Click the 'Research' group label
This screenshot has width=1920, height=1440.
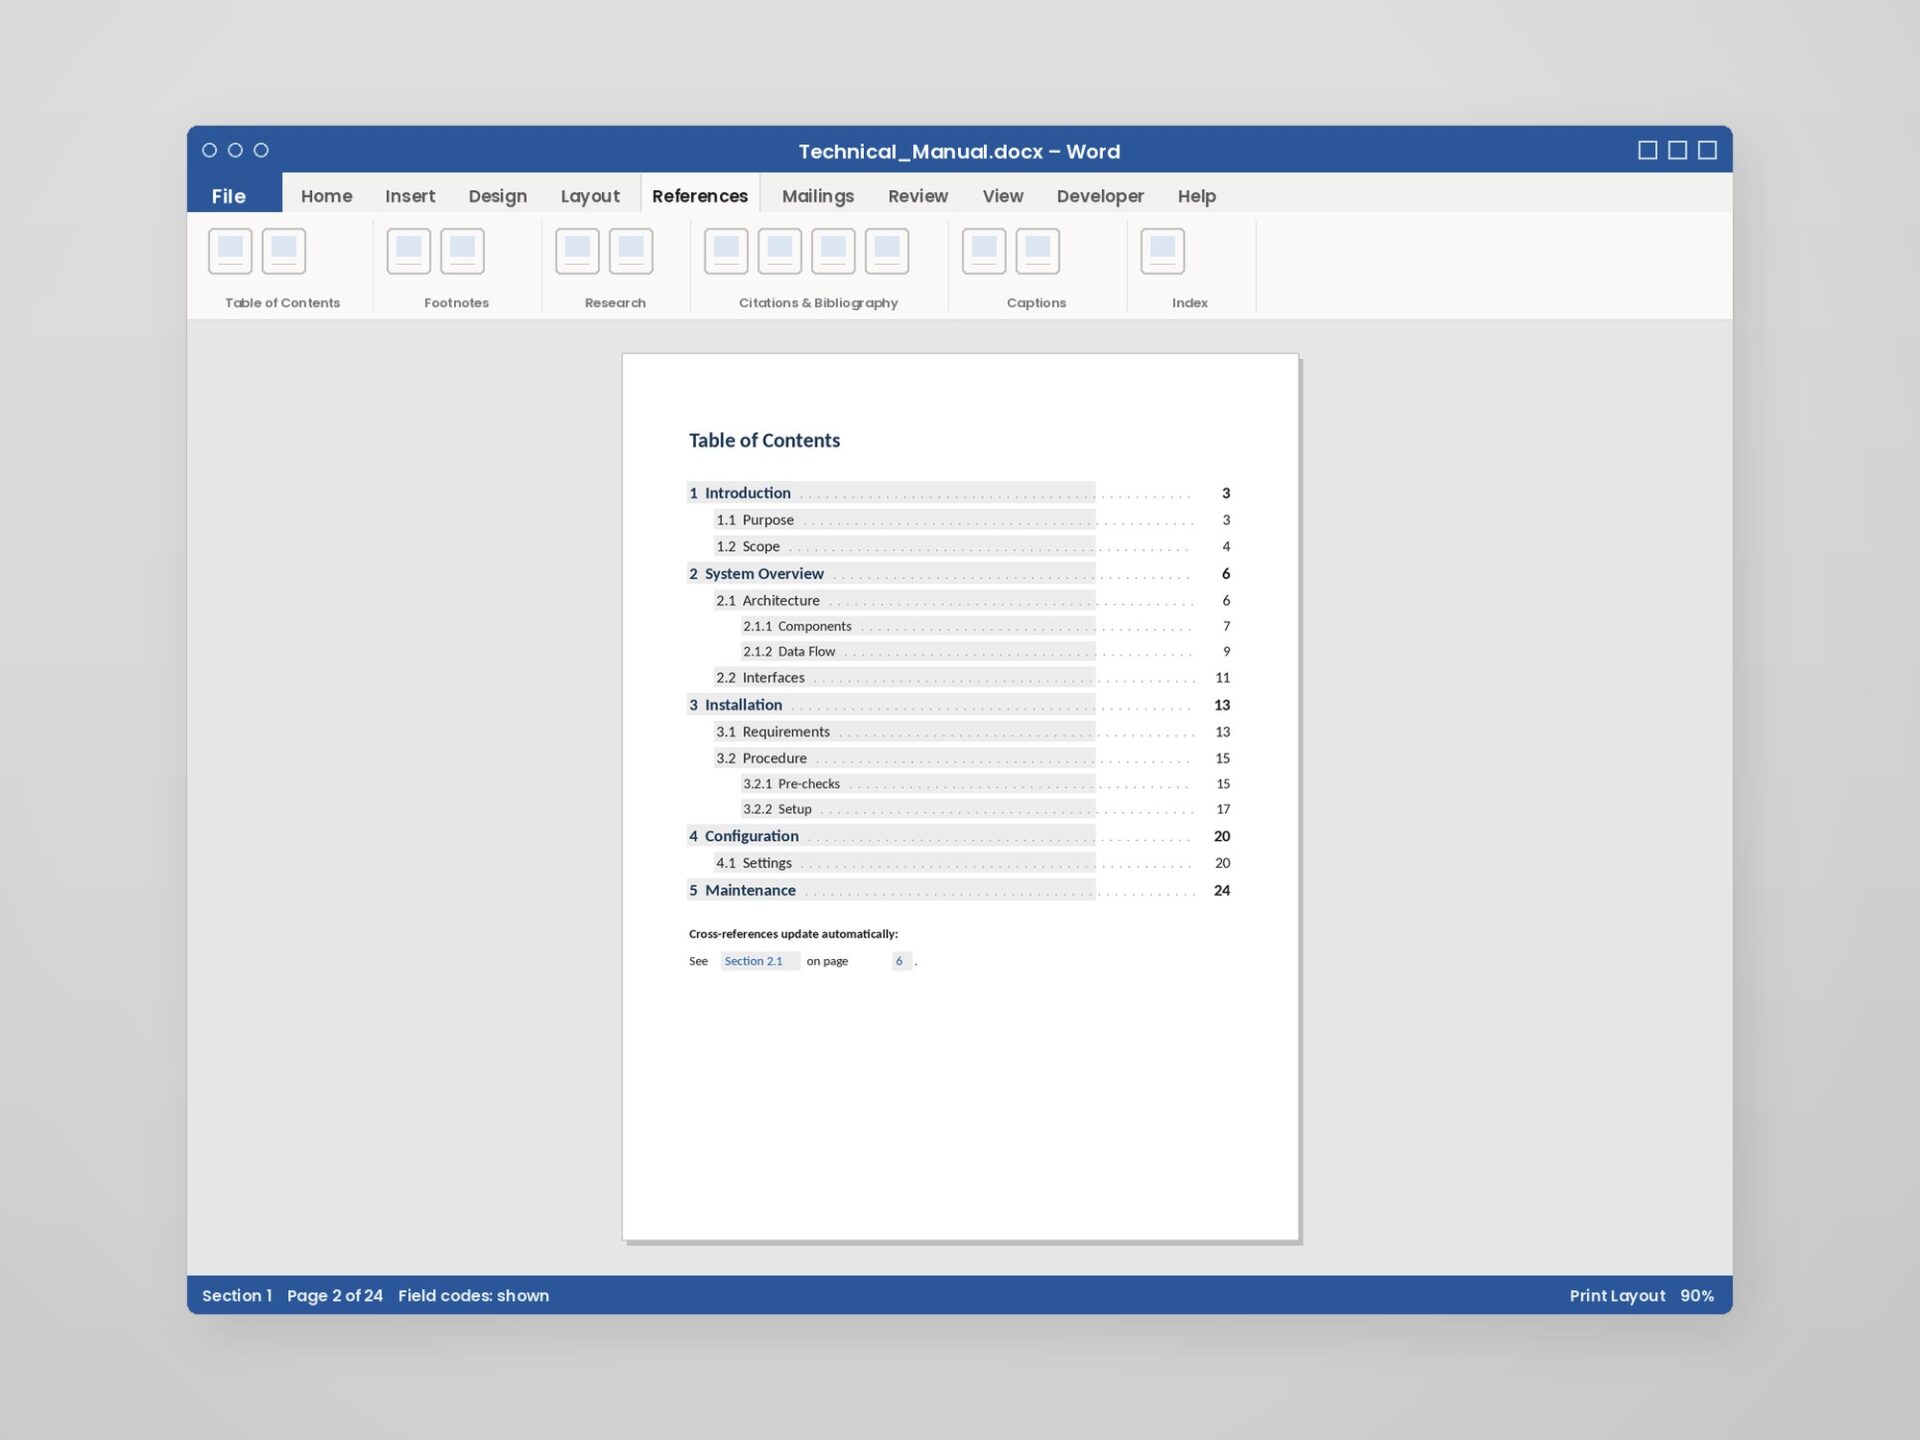[x=615, y=303]
